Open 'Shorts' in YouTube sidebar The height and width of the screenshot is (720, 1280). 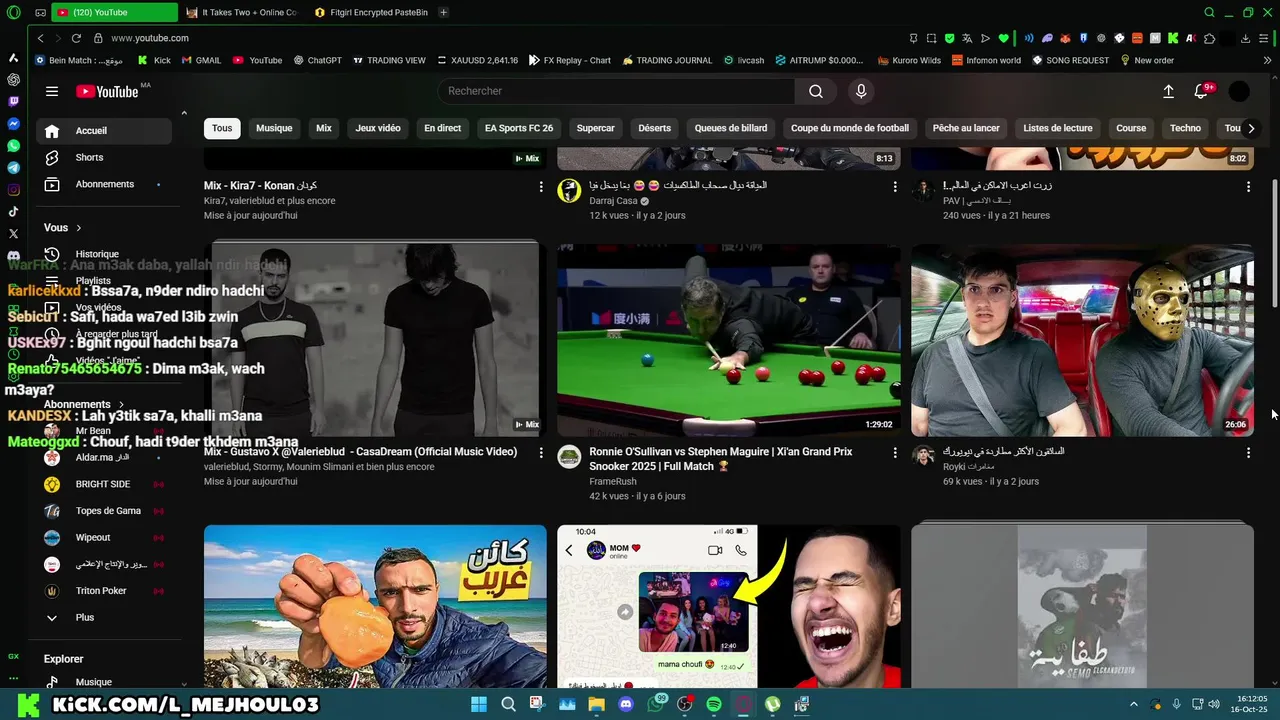pos(104,158)
